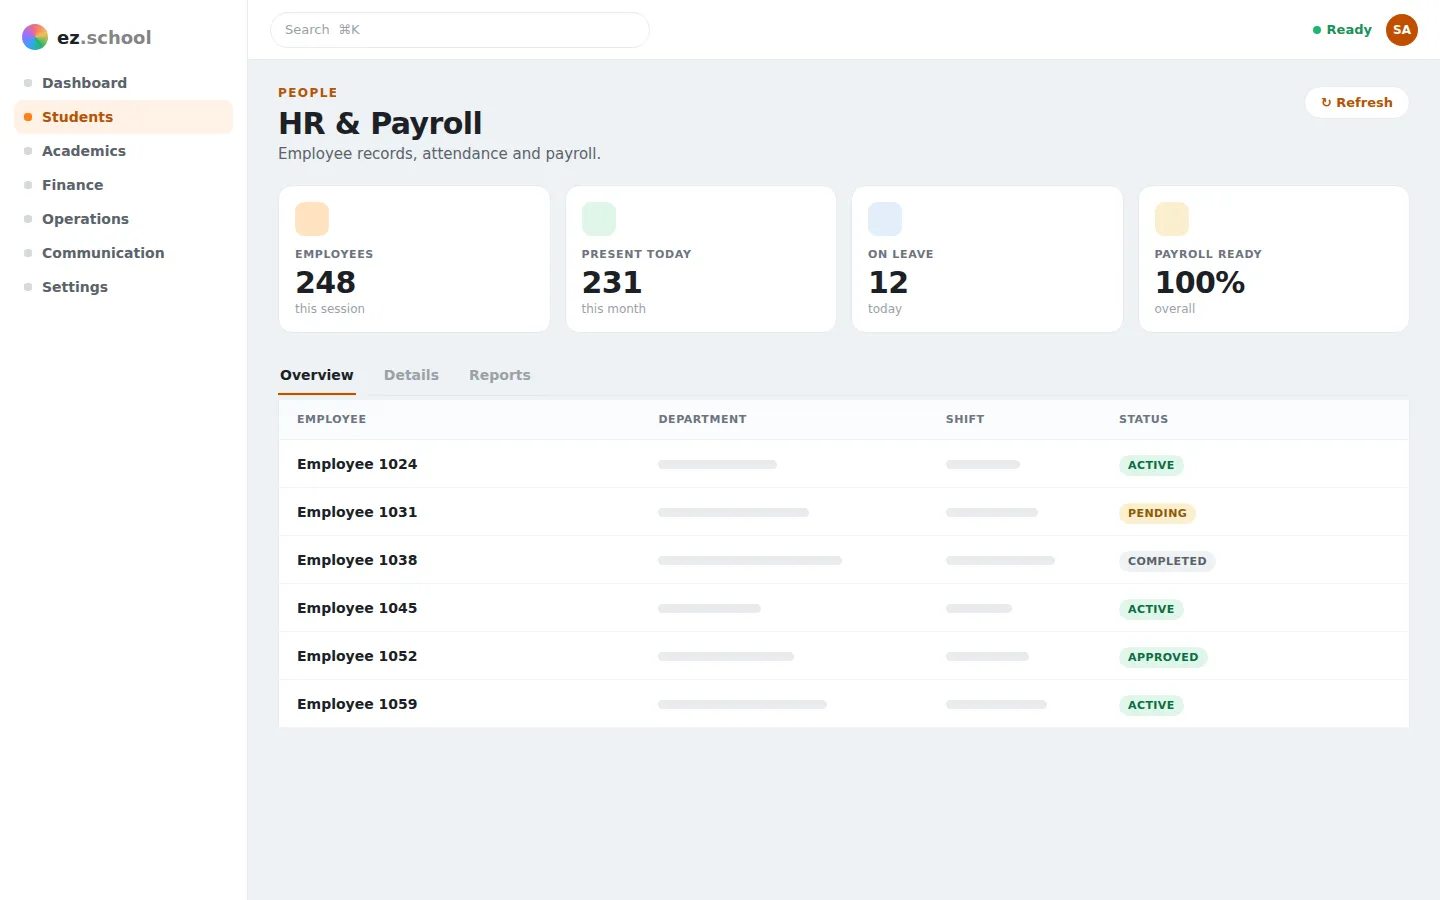Click the DEPARTMENT column header
Screen dimensions: 1440x900
point(702,419)
